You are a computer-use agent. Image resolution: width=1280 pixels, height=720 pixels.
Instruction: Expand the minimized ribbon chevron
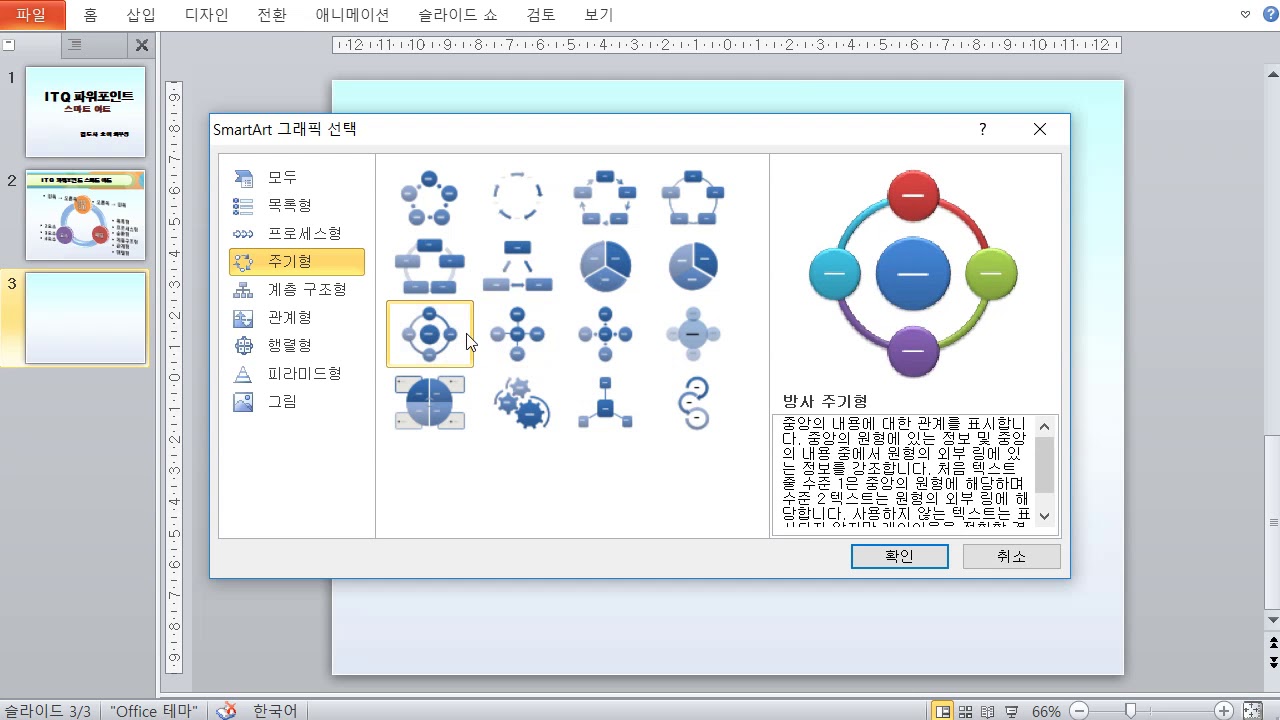click(x=1245, y=15)
